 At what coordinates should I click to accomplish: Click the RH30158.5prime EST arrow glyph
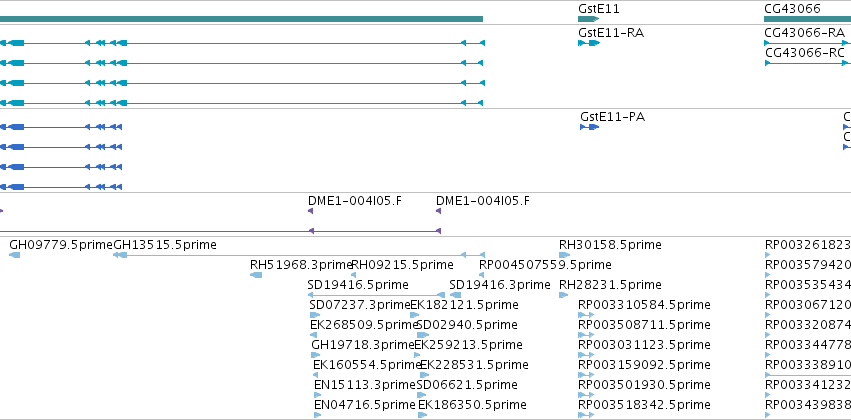point(564,255)
